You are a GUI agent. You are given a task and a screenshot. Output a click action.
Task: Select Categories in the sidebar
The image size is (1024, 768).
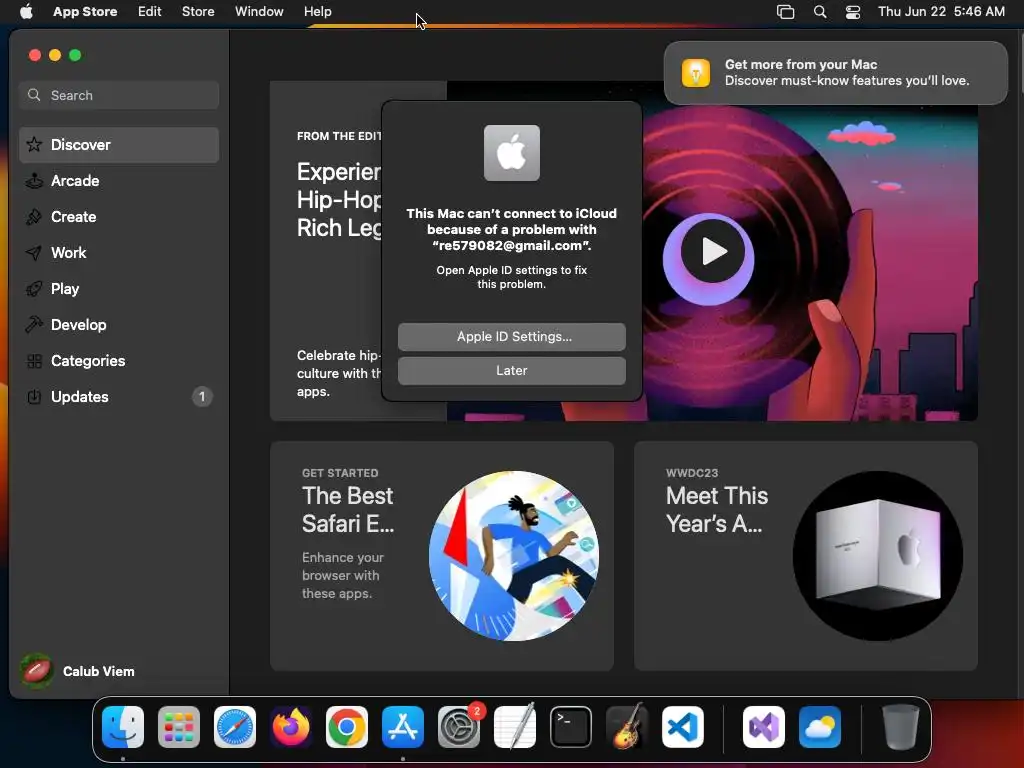tap(119, 360)
